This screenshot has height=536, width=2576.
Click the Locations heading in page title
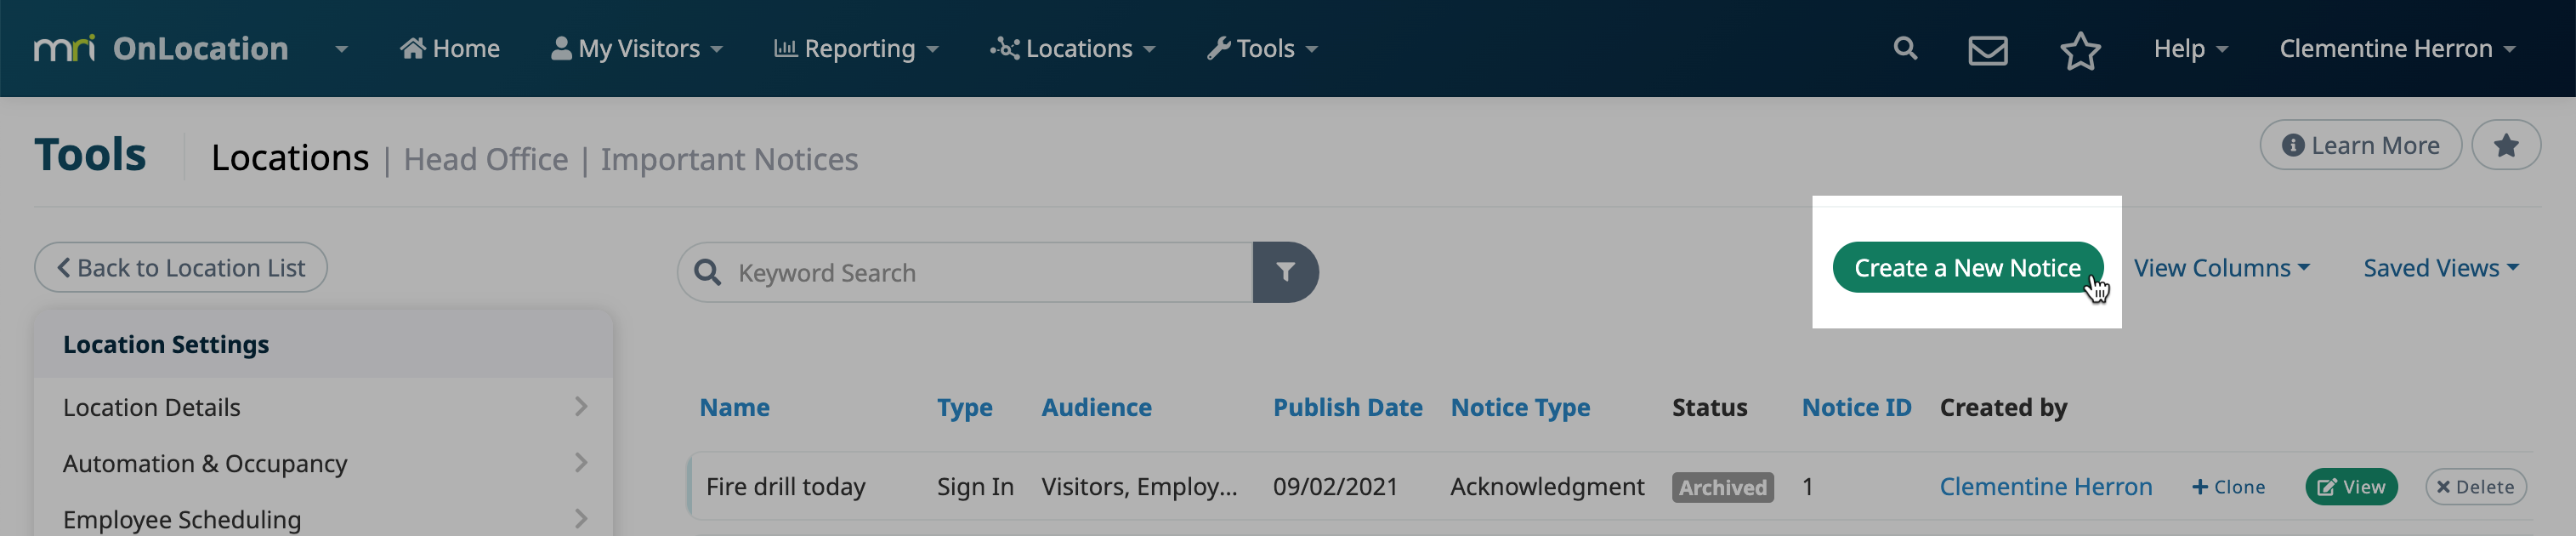(290, 157)
